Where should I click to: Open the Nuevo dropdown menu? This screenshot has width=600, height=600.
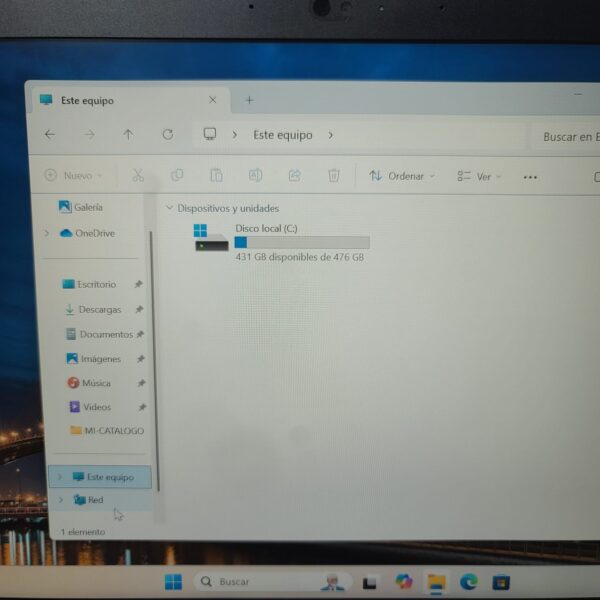tap(73, 176)
